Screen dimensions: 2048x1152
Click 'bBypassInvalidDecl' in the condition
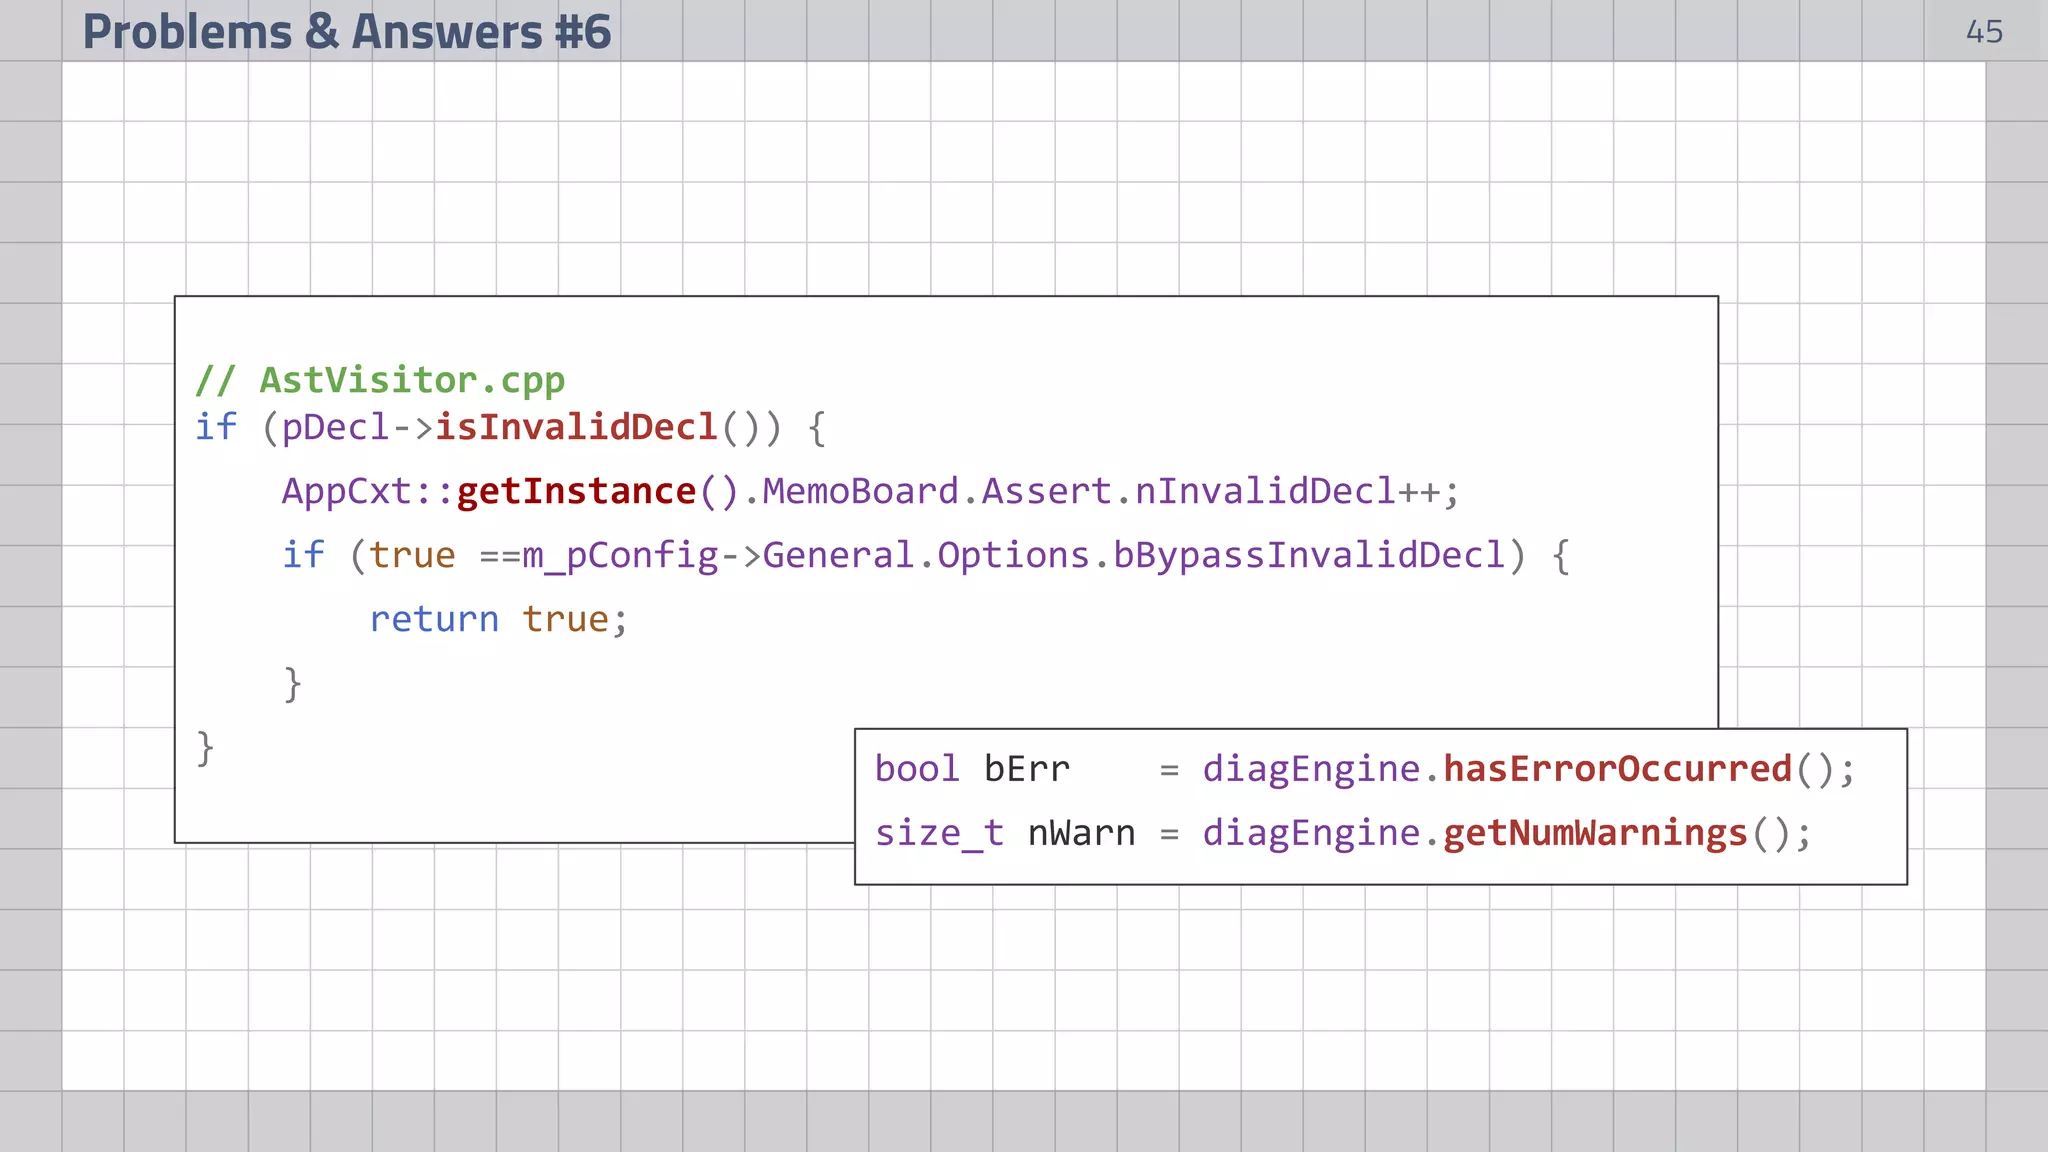tap(1309, 556)
